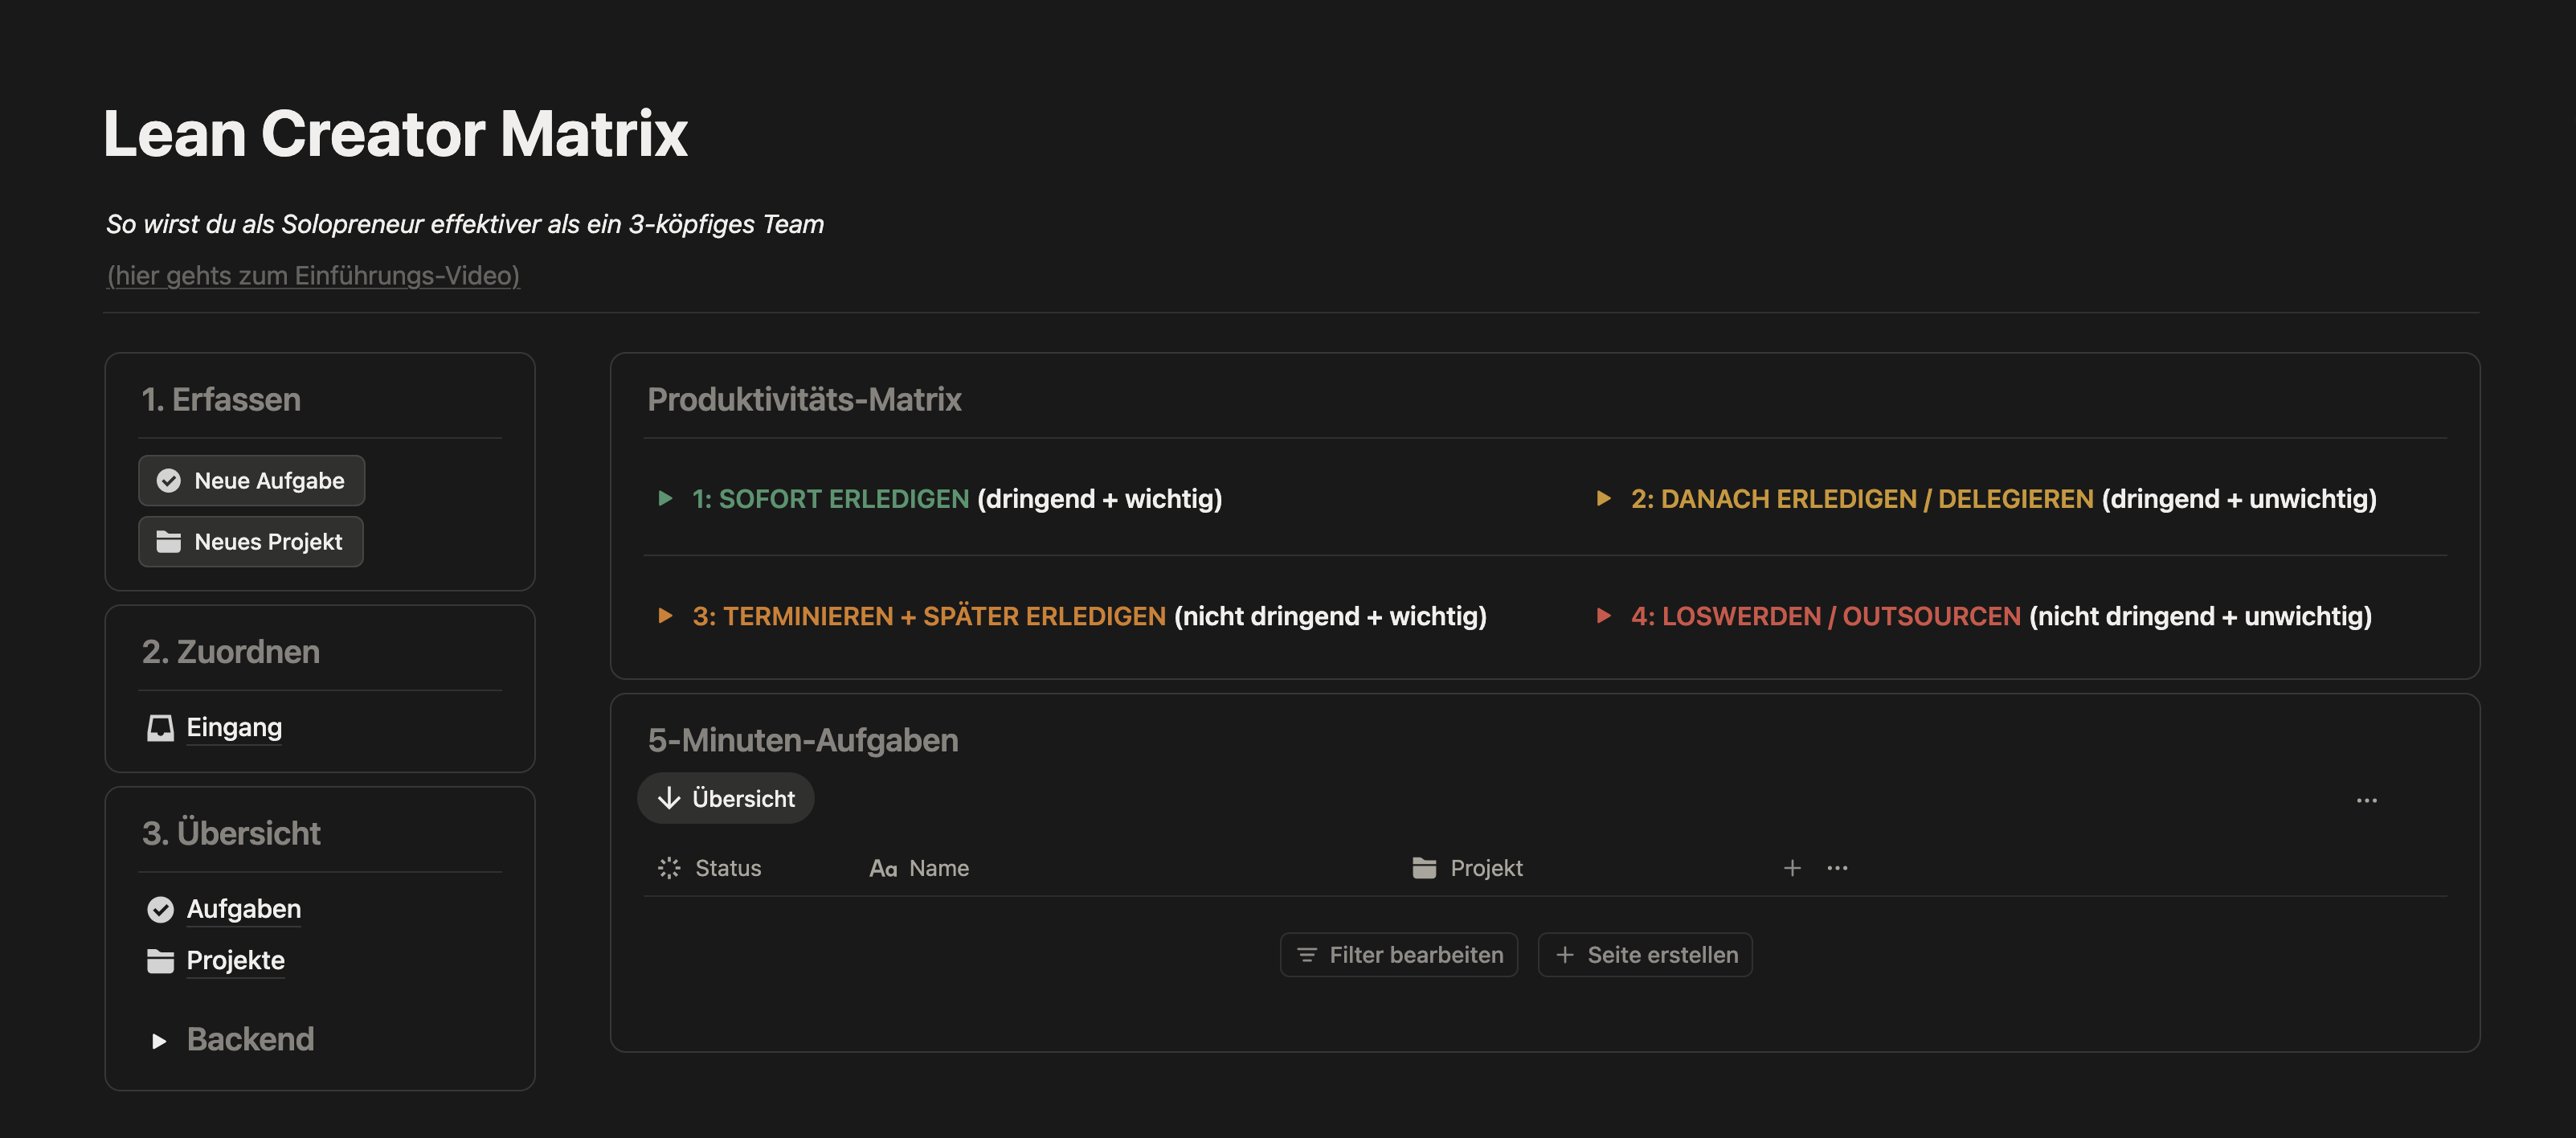This screenshot has height=1138, width=2576.
Task: Click the checkmark icon beside Aufgaben
Action: tap(160, 909)
